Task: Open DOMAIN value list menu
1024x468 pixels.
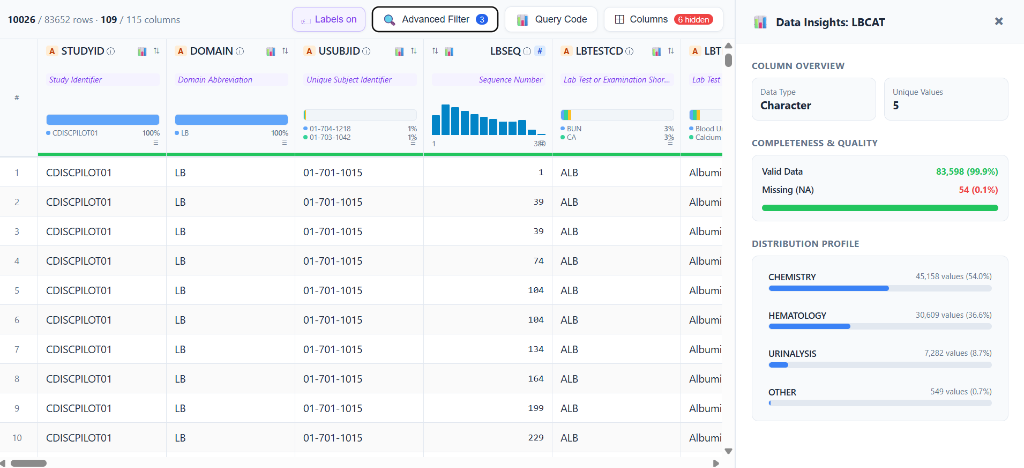Action: pos(284,143)
